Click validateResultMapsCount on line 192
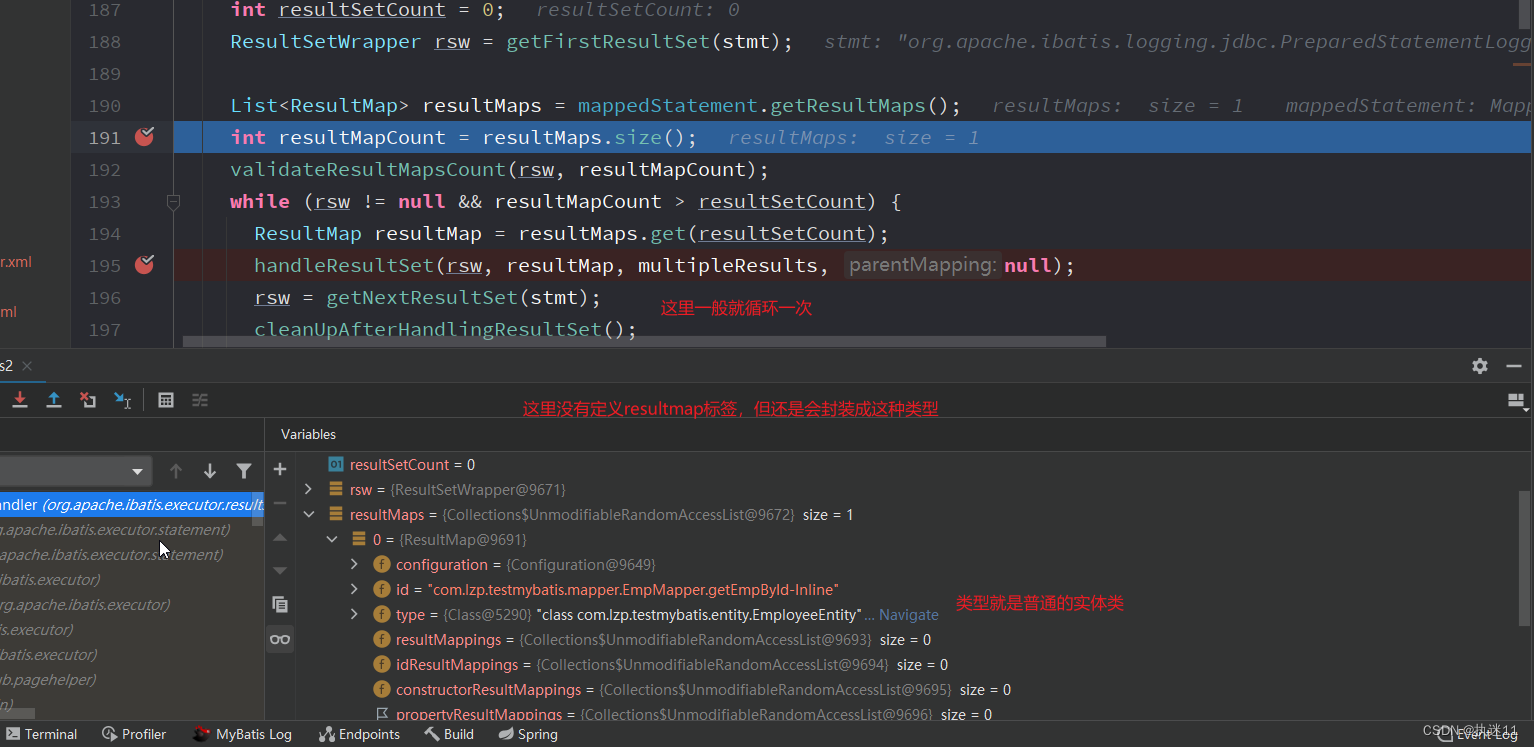Image resolution: width=1534 pixels, height=747 pixels. (x=368, y=170)
